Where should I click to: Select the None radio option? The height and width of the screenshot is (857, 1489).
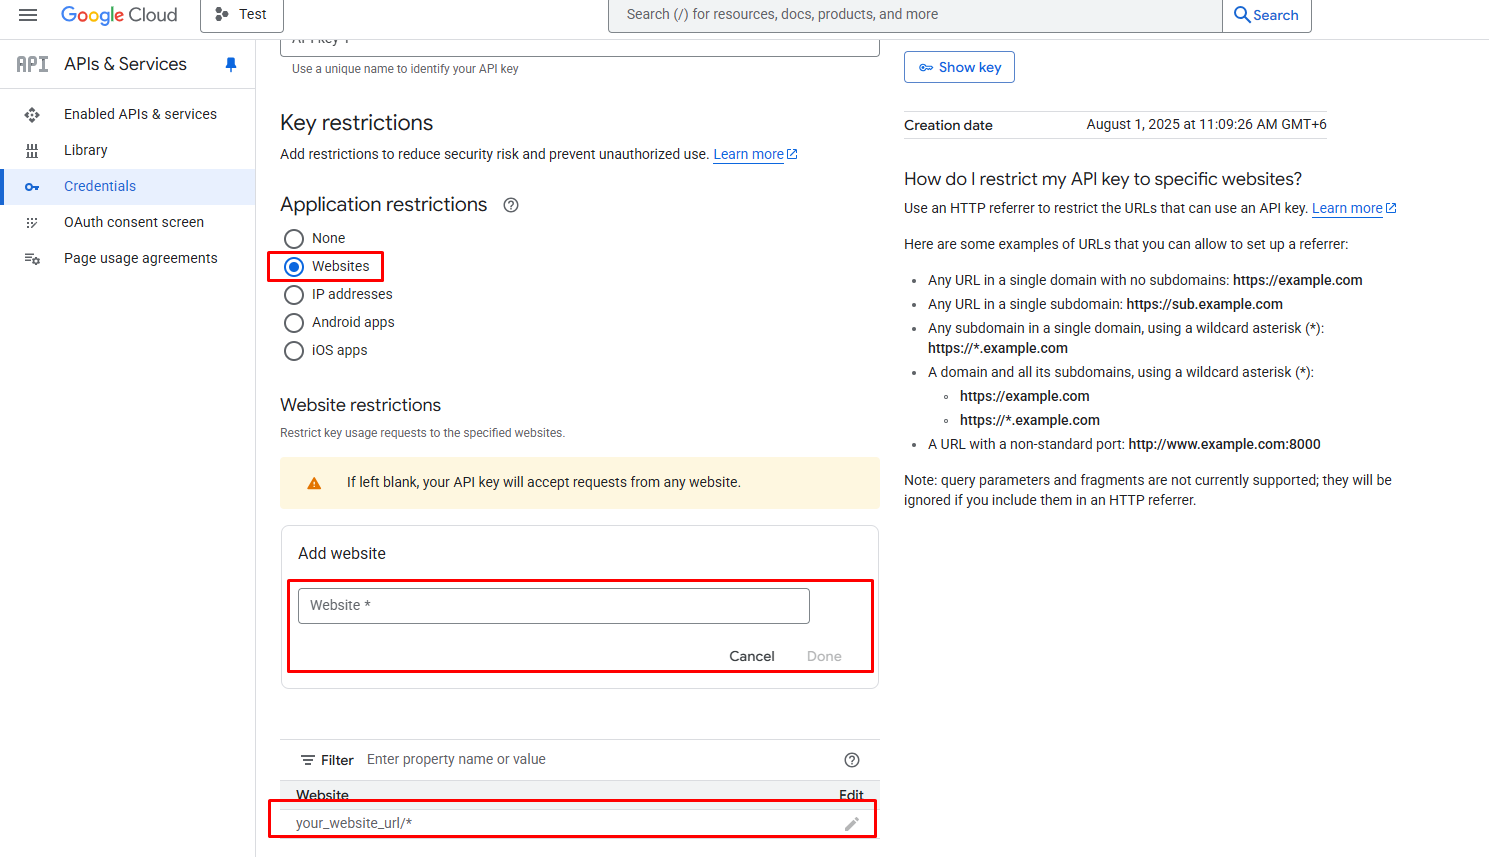[x=294, y=239]
